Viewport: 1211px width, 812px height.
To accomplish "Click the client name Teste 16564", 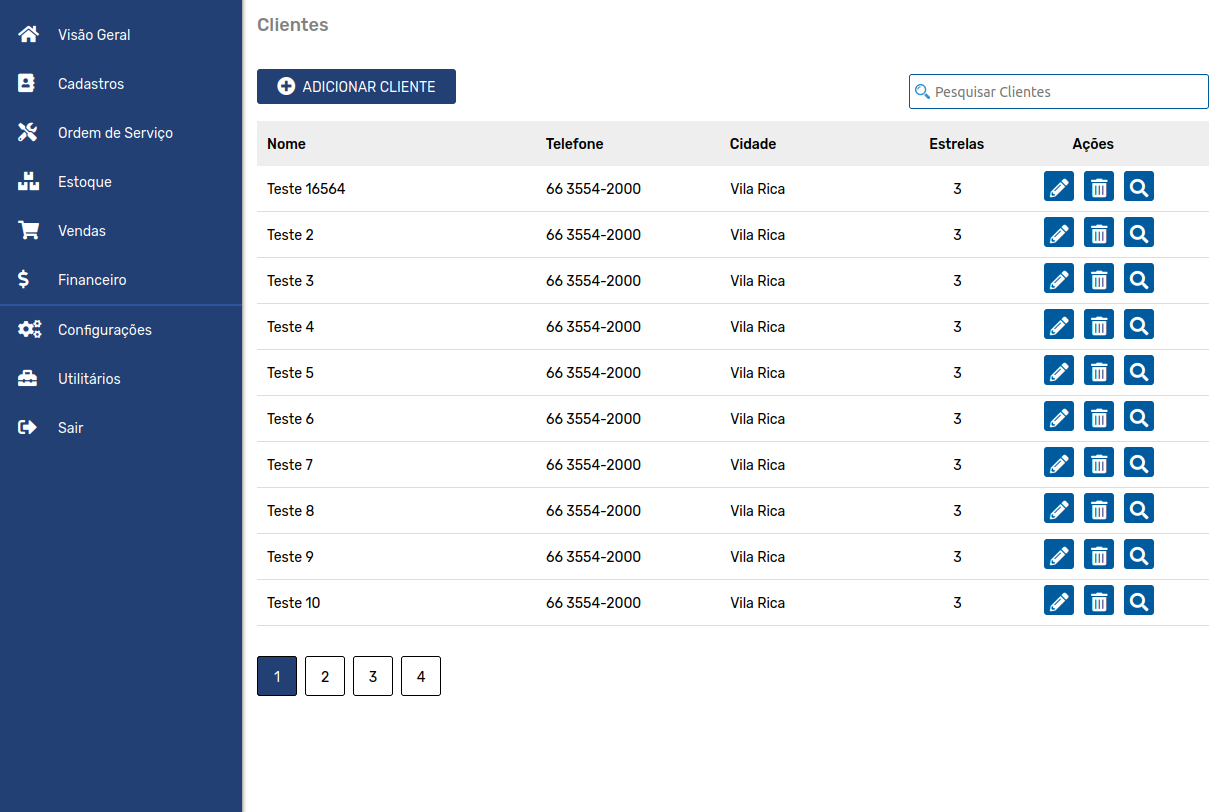I will [306, 189].
